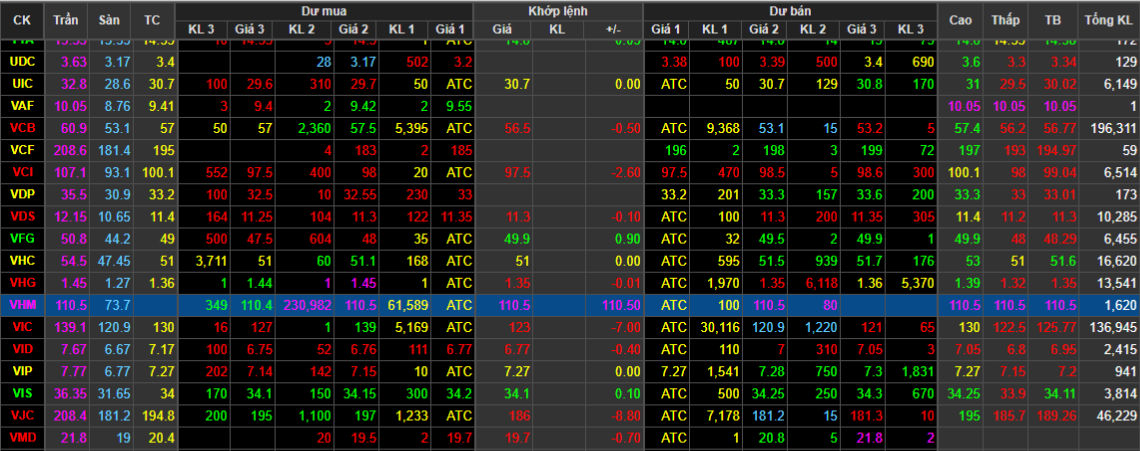Click the VMD stock symbol
This screenshot has height=451, width=1140.
22,436
